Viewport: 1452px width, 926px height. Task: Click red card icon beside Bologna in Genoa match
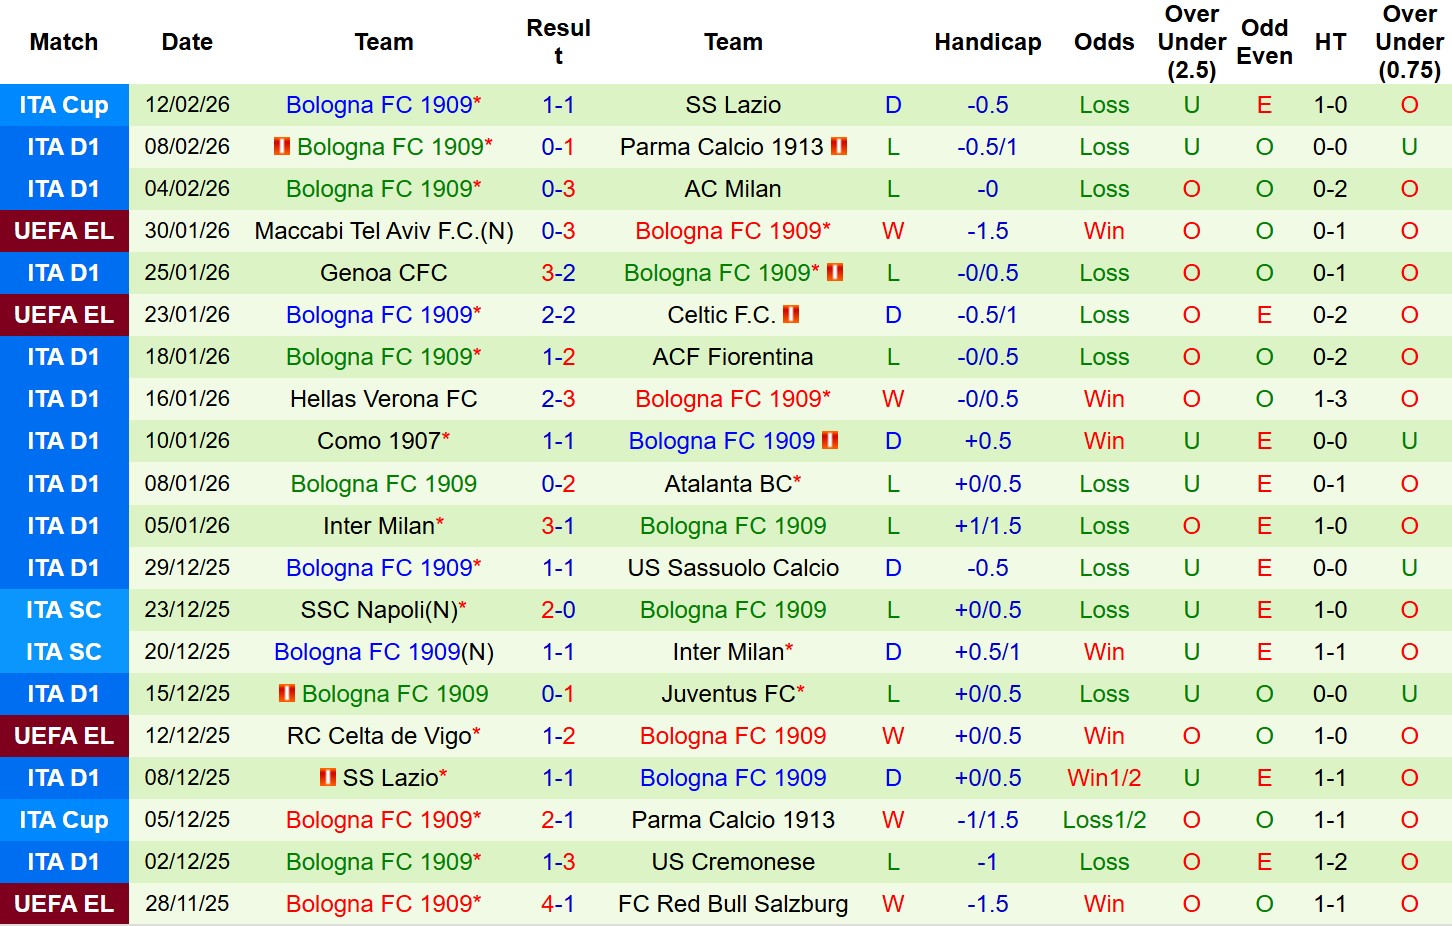pos(835,273)
